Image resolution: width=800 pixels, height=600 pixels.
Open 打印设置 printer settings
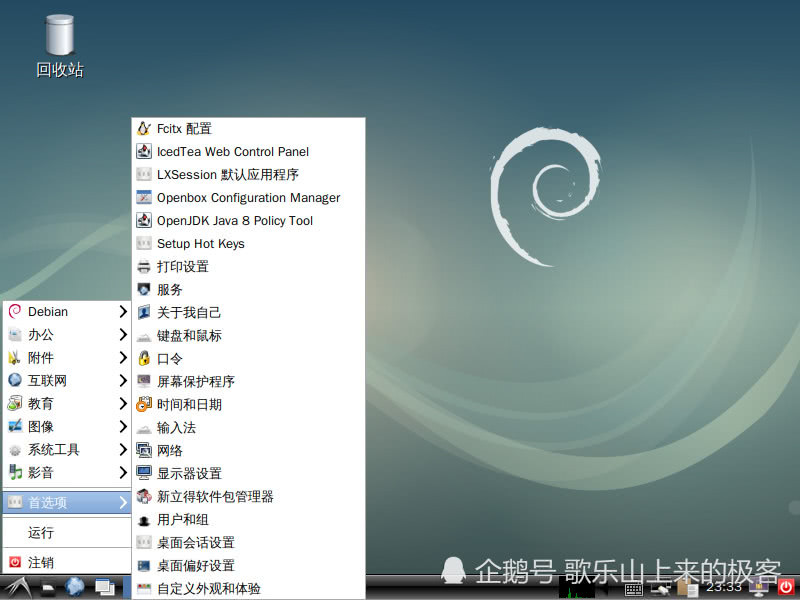point(248,266)
